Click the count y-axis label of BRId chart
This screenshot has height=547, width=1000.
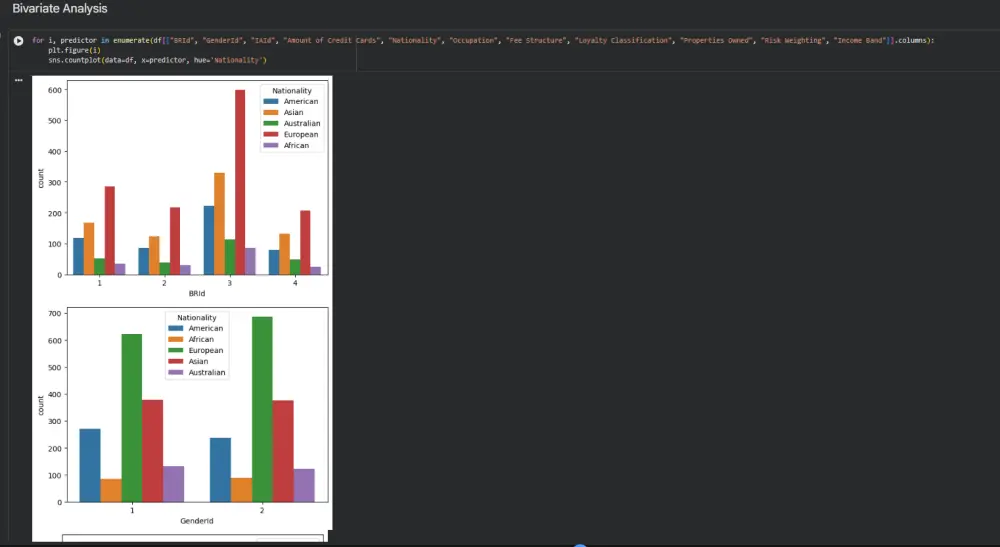[x=41, y=179]
